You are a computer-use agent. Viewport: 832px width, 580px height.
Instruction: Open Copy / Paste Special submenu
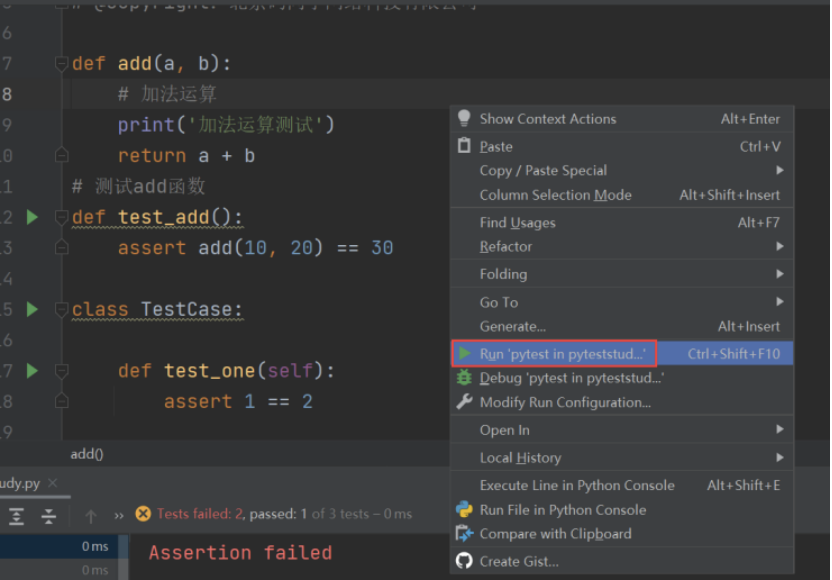[622, 170]
